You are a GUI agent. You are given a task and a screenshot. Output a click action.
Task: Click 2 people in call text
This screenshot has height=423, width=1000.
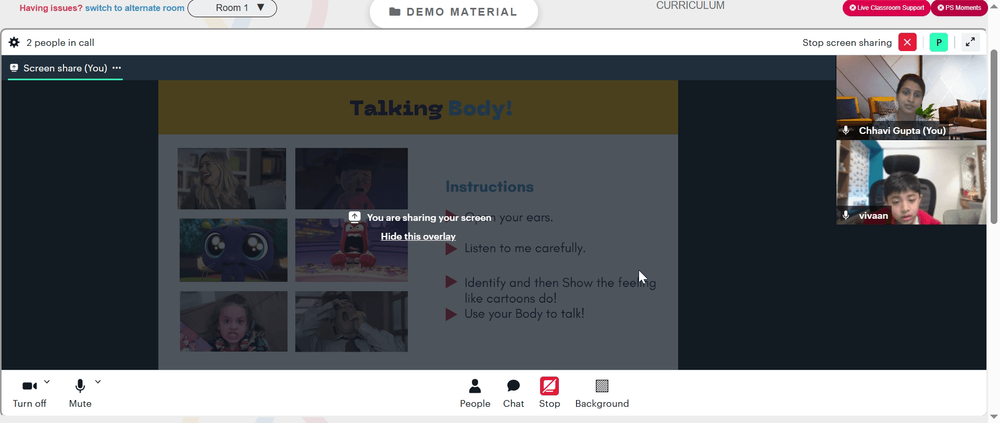[x=61, y=43]
